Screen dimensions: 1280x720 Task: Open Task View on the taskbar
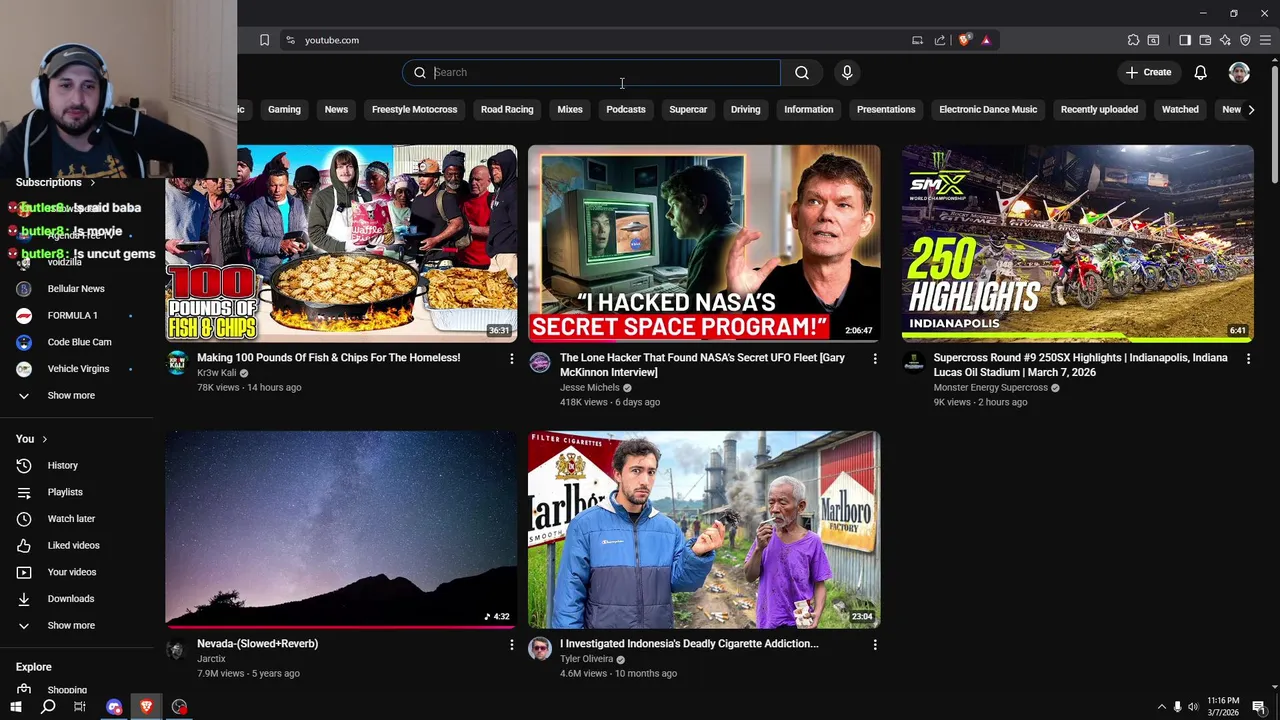pyautogui.click(x=80, y=707)
